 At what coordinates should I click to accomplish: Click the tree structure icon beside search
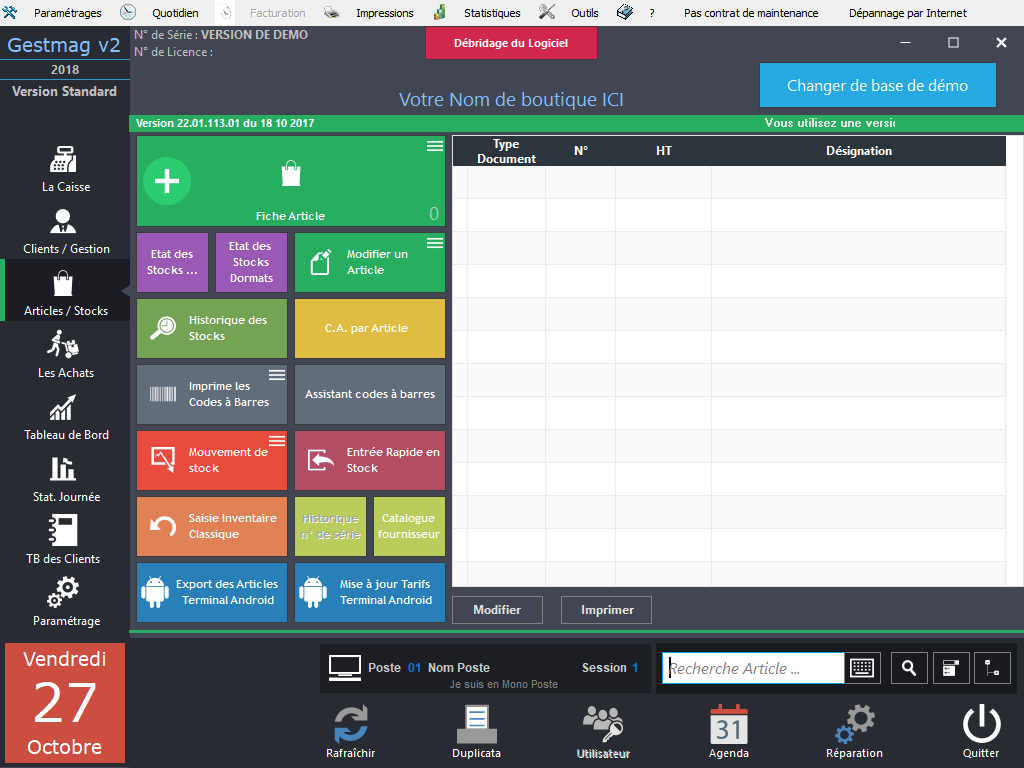(992, 668)
